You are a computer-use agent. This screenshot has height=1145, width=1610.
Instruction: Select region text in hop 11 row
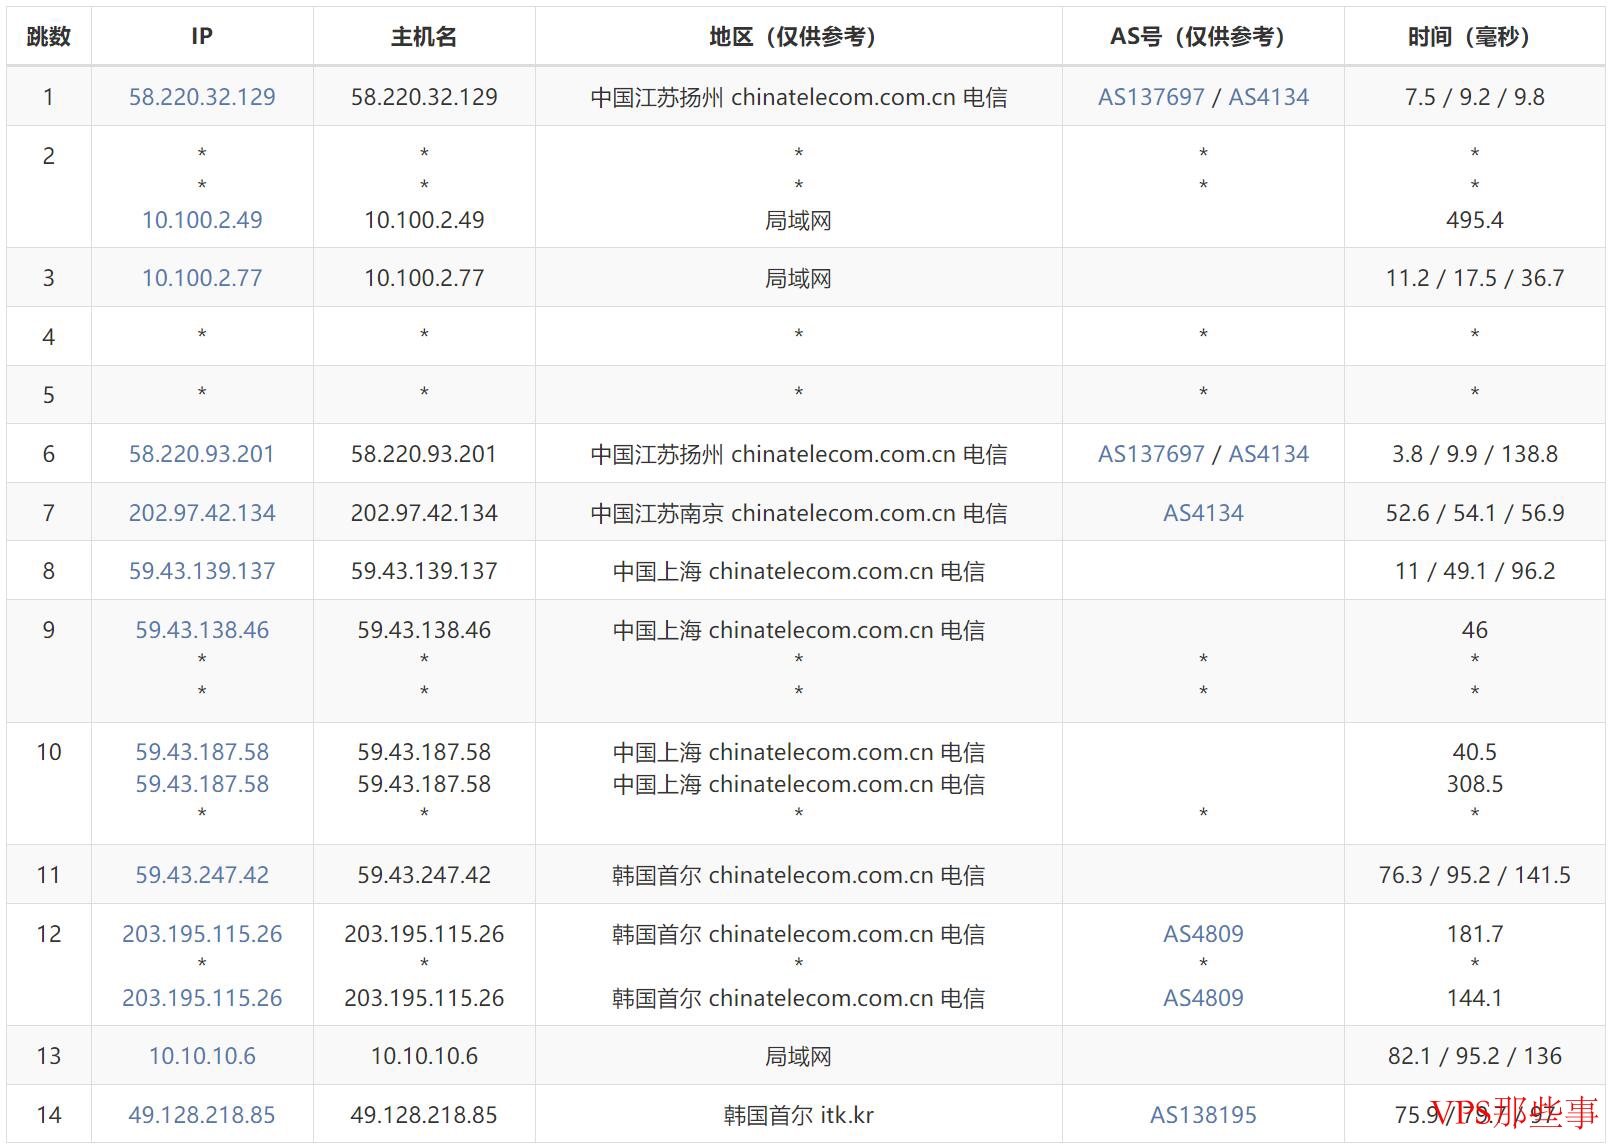point(798,875)
